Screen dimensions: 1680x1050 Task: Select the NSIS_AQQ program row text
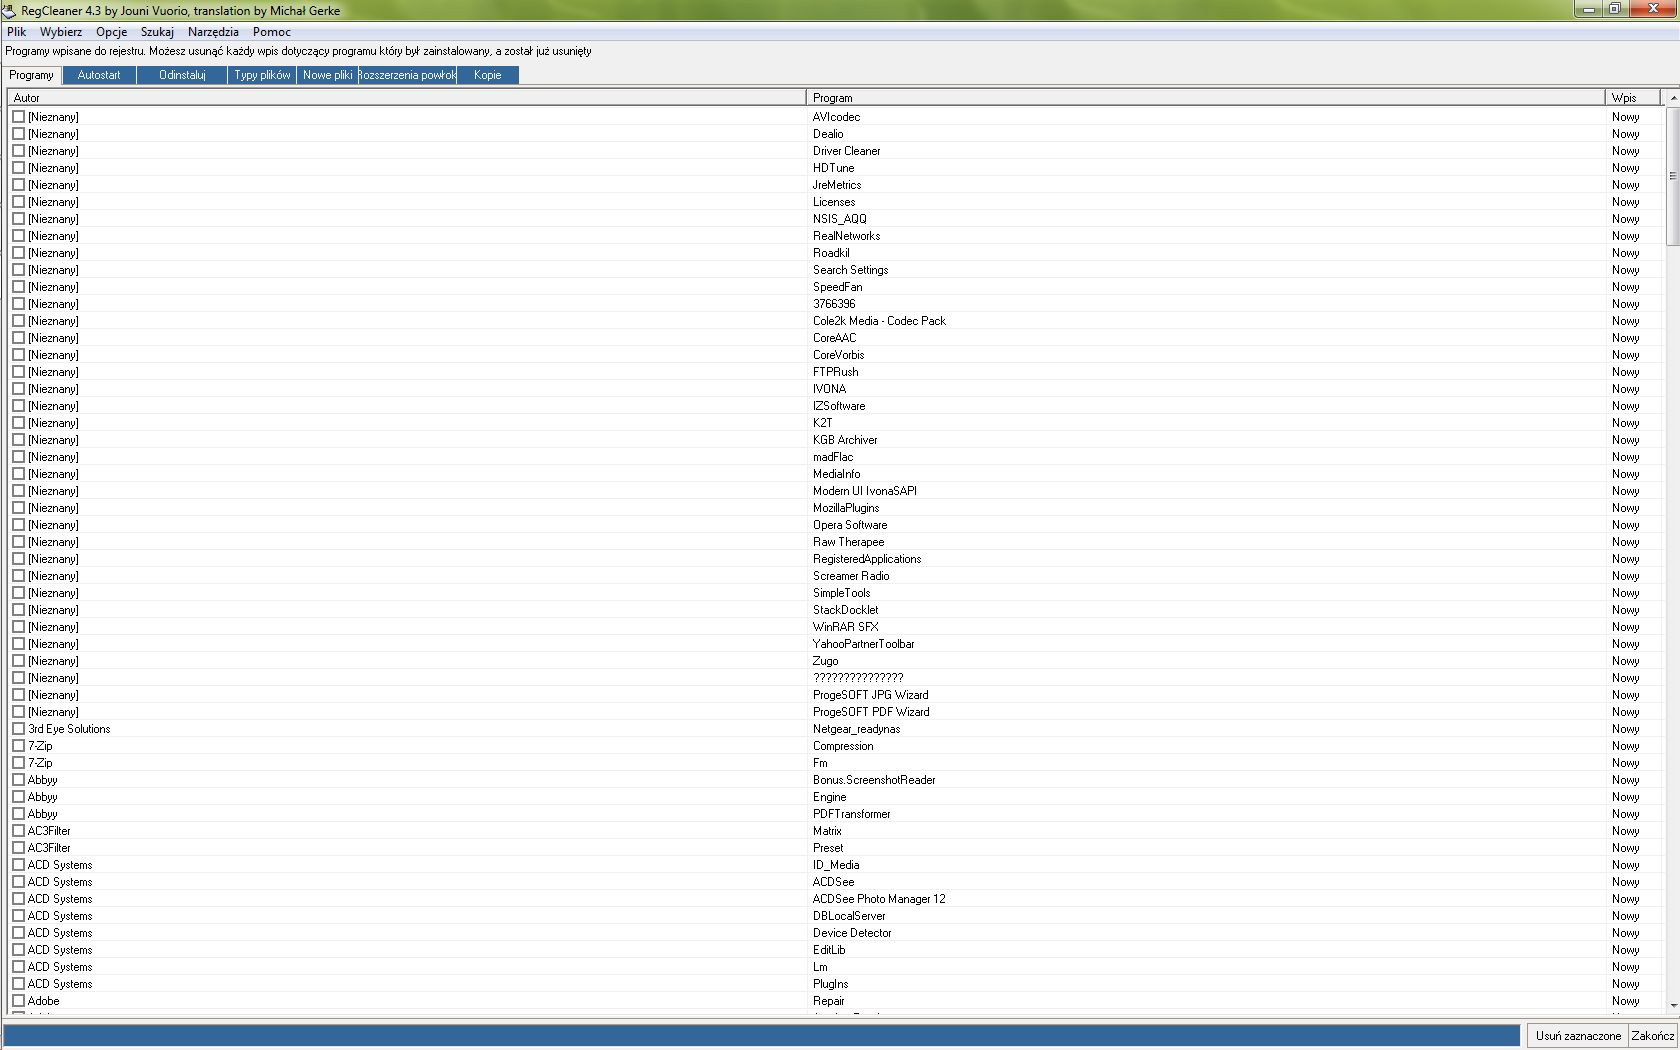pyautogui.click(x=840, y=219)
